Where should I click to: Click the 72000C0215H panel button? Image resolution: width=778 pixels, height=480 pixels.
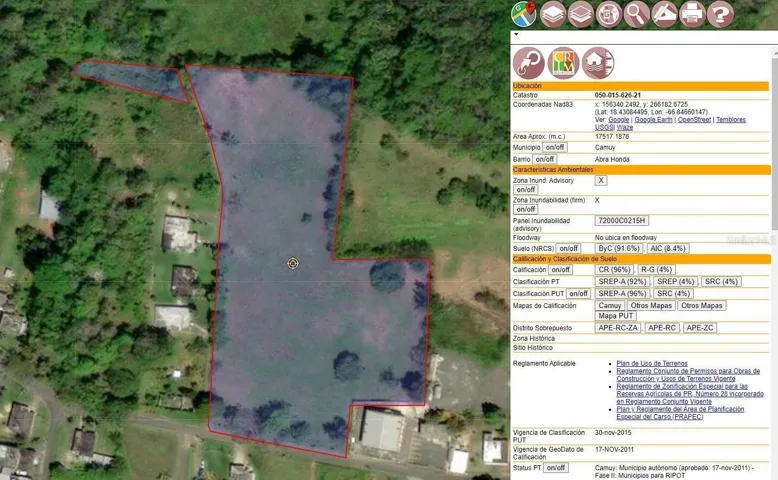[621, 220]
